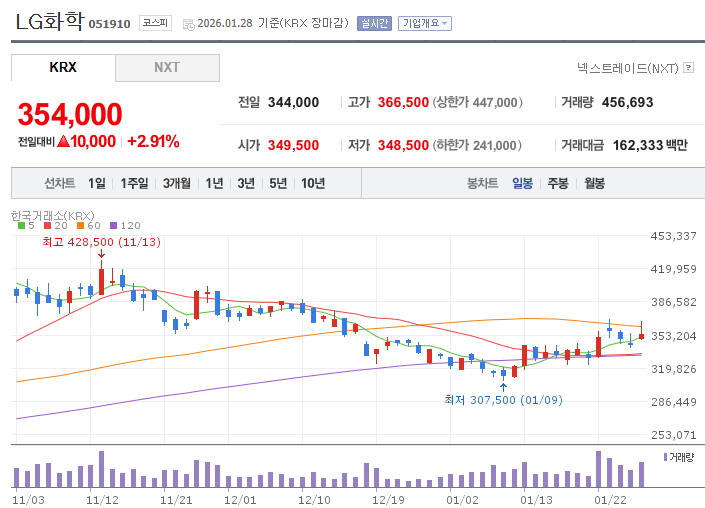Click the 시가 value 349,500
Image resolution: width=705 pixels, height=508 pixels.
pyautogui.click(x=293, y=145)
